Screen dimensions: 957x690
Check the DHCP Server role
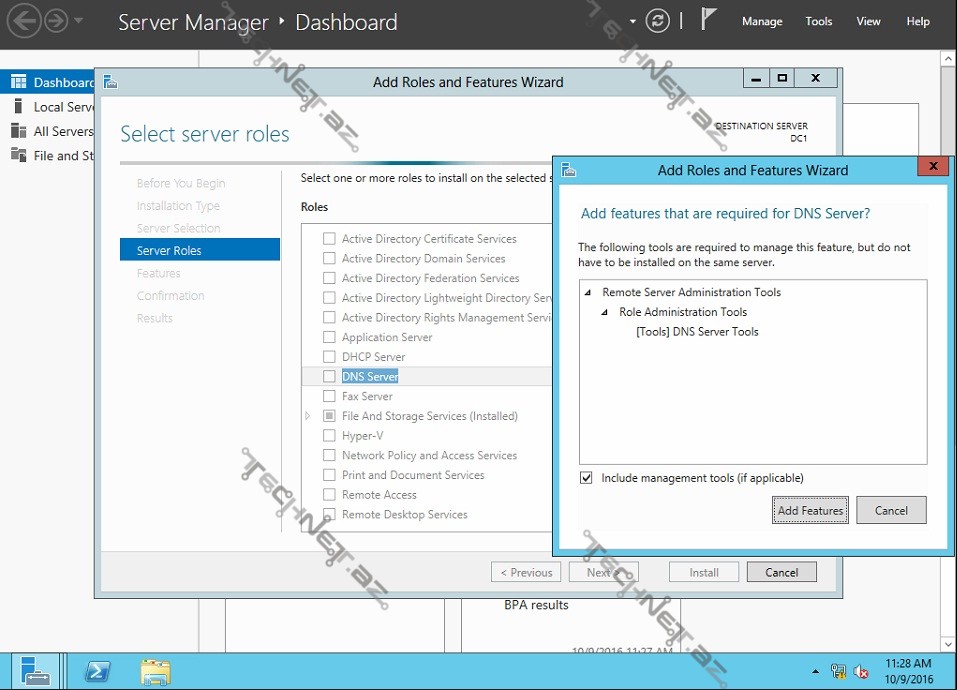329,357
